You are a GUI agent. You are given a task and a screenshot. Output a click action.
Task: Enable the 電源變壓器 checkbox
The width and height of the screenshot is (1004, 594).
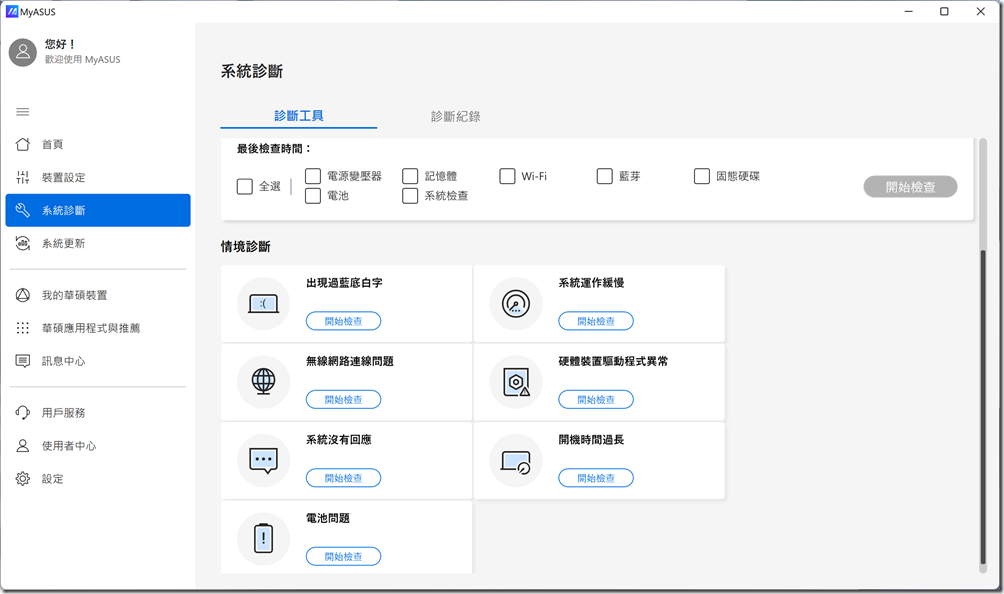click(313, 176)
